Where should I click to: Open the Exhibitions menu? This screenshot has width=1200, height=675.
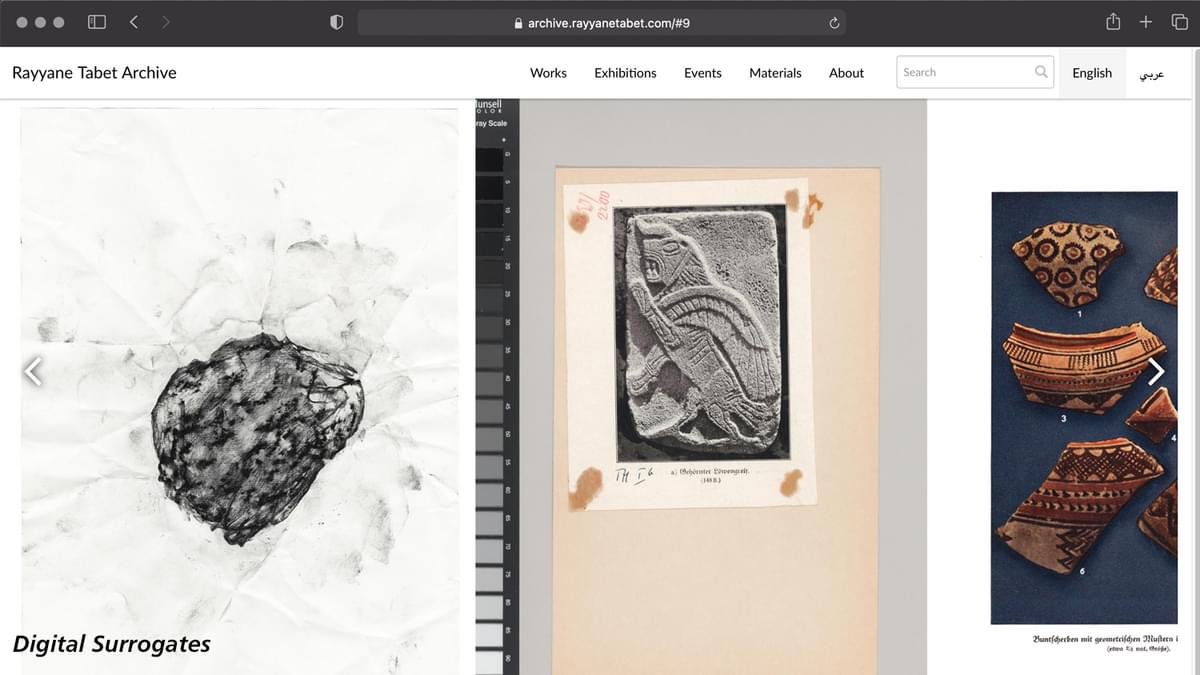[x=625, y=73]
